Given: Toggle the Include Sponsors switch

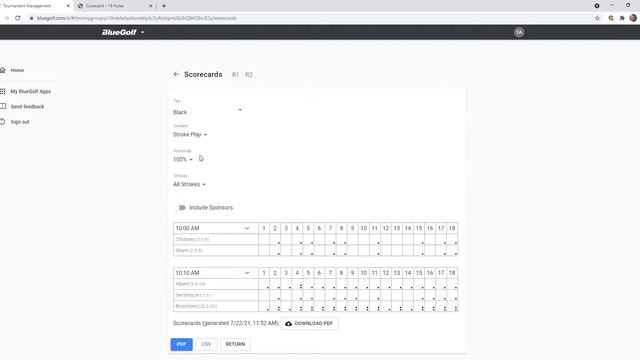Looking at the screenshot, I should click(181, 207).
